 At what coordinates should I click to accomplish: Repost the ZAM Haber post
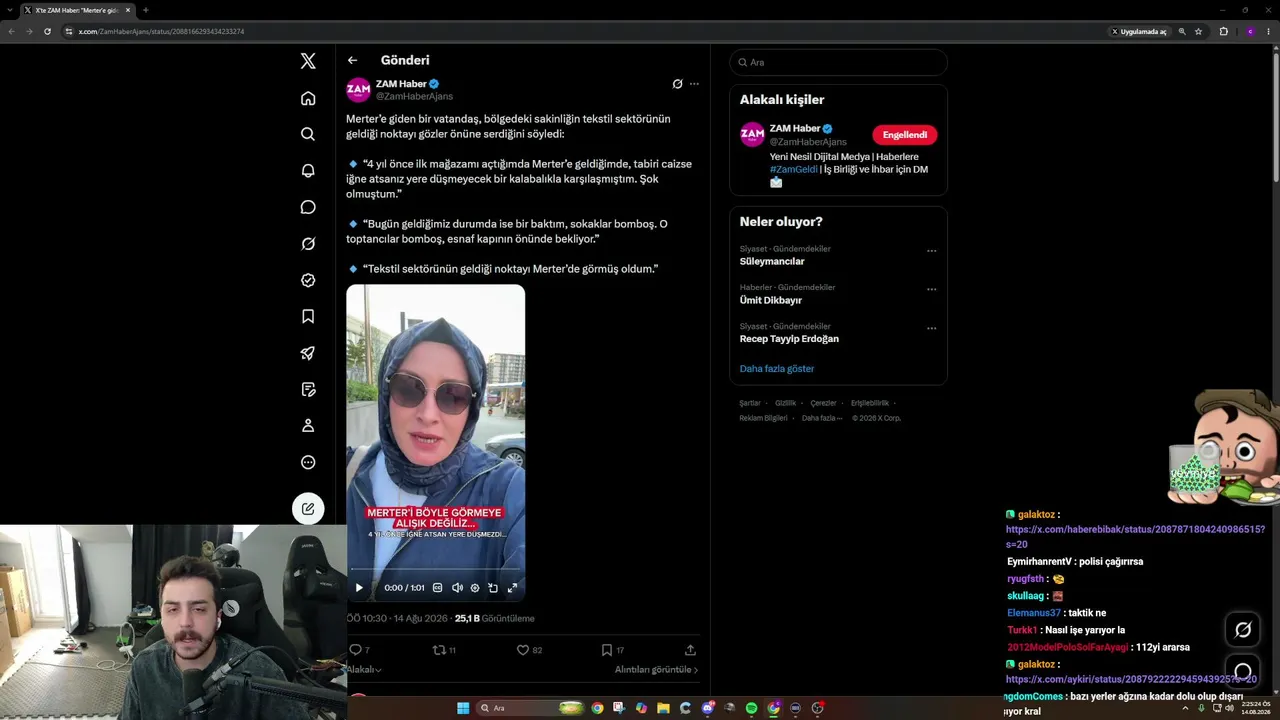438,650
